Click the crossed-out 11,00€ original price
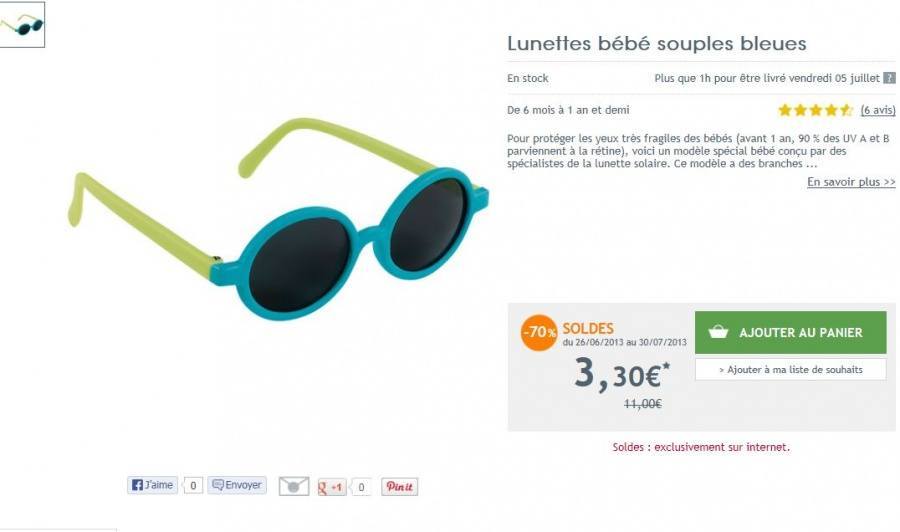This screenshot has height=532, width=900. [x=643, y=404]
